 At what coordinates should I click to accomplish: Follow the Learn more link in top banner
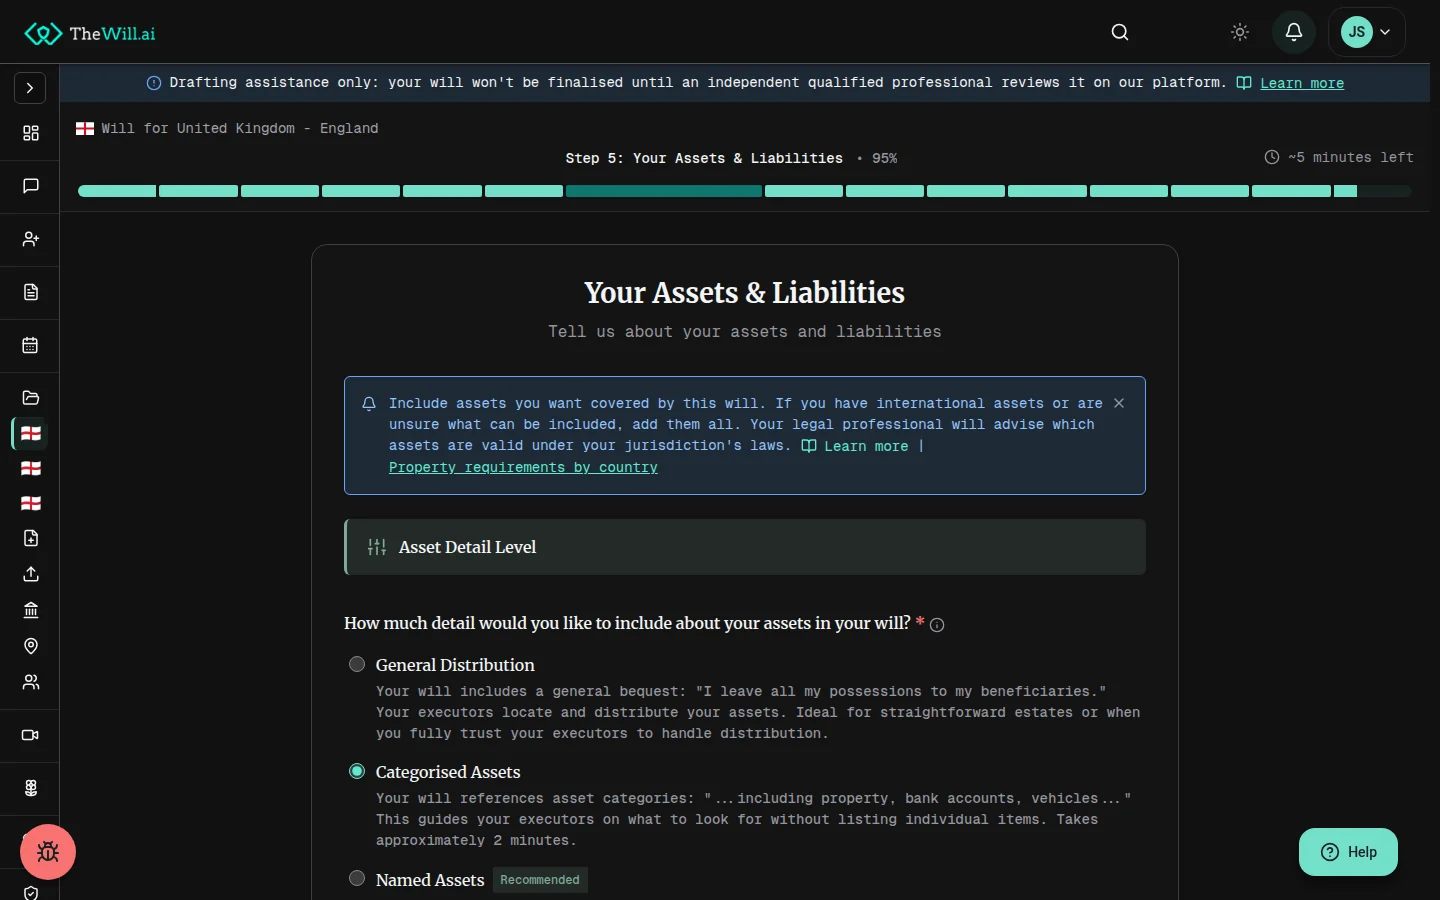pos(1301,83)
